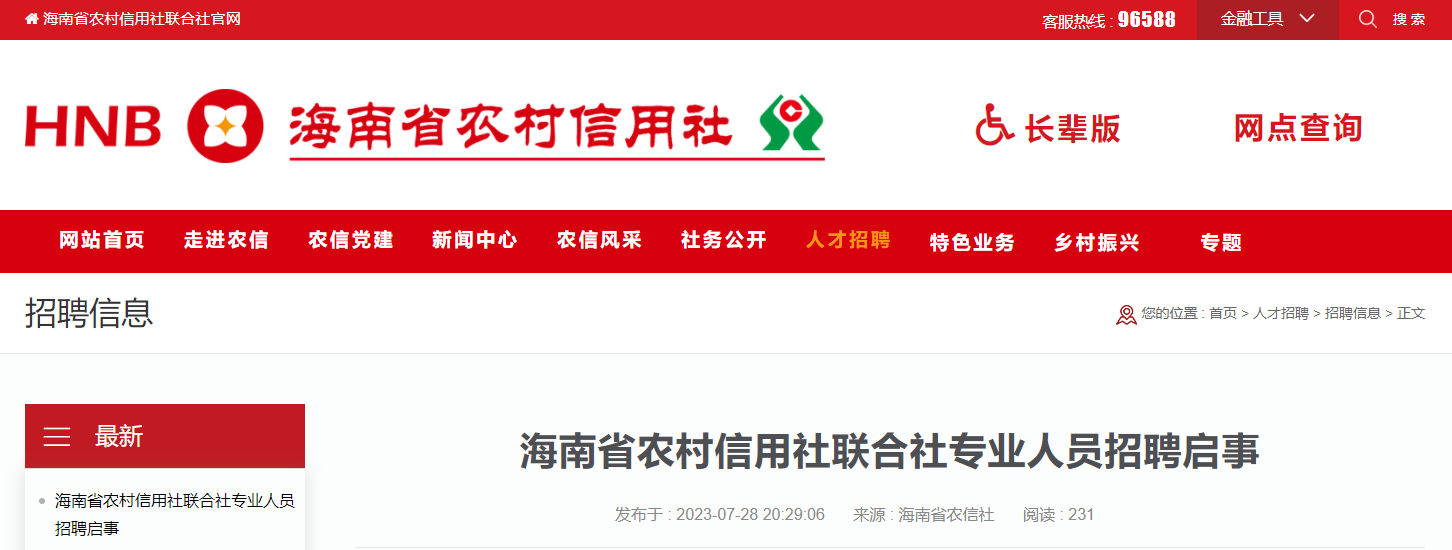Image resolution: width=1452 pixels, height=550 pixels.
Task: Click the 网点查询 link
Action: 1298,128
